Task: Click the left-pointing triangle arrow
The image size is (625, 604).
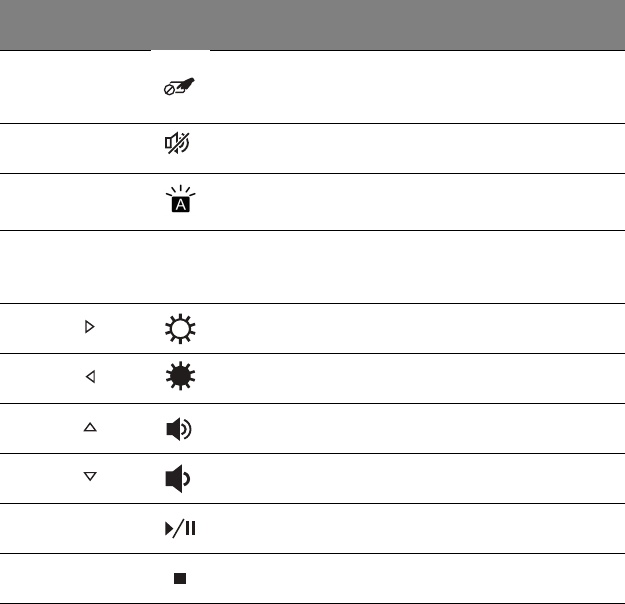Action: [90, 377]
